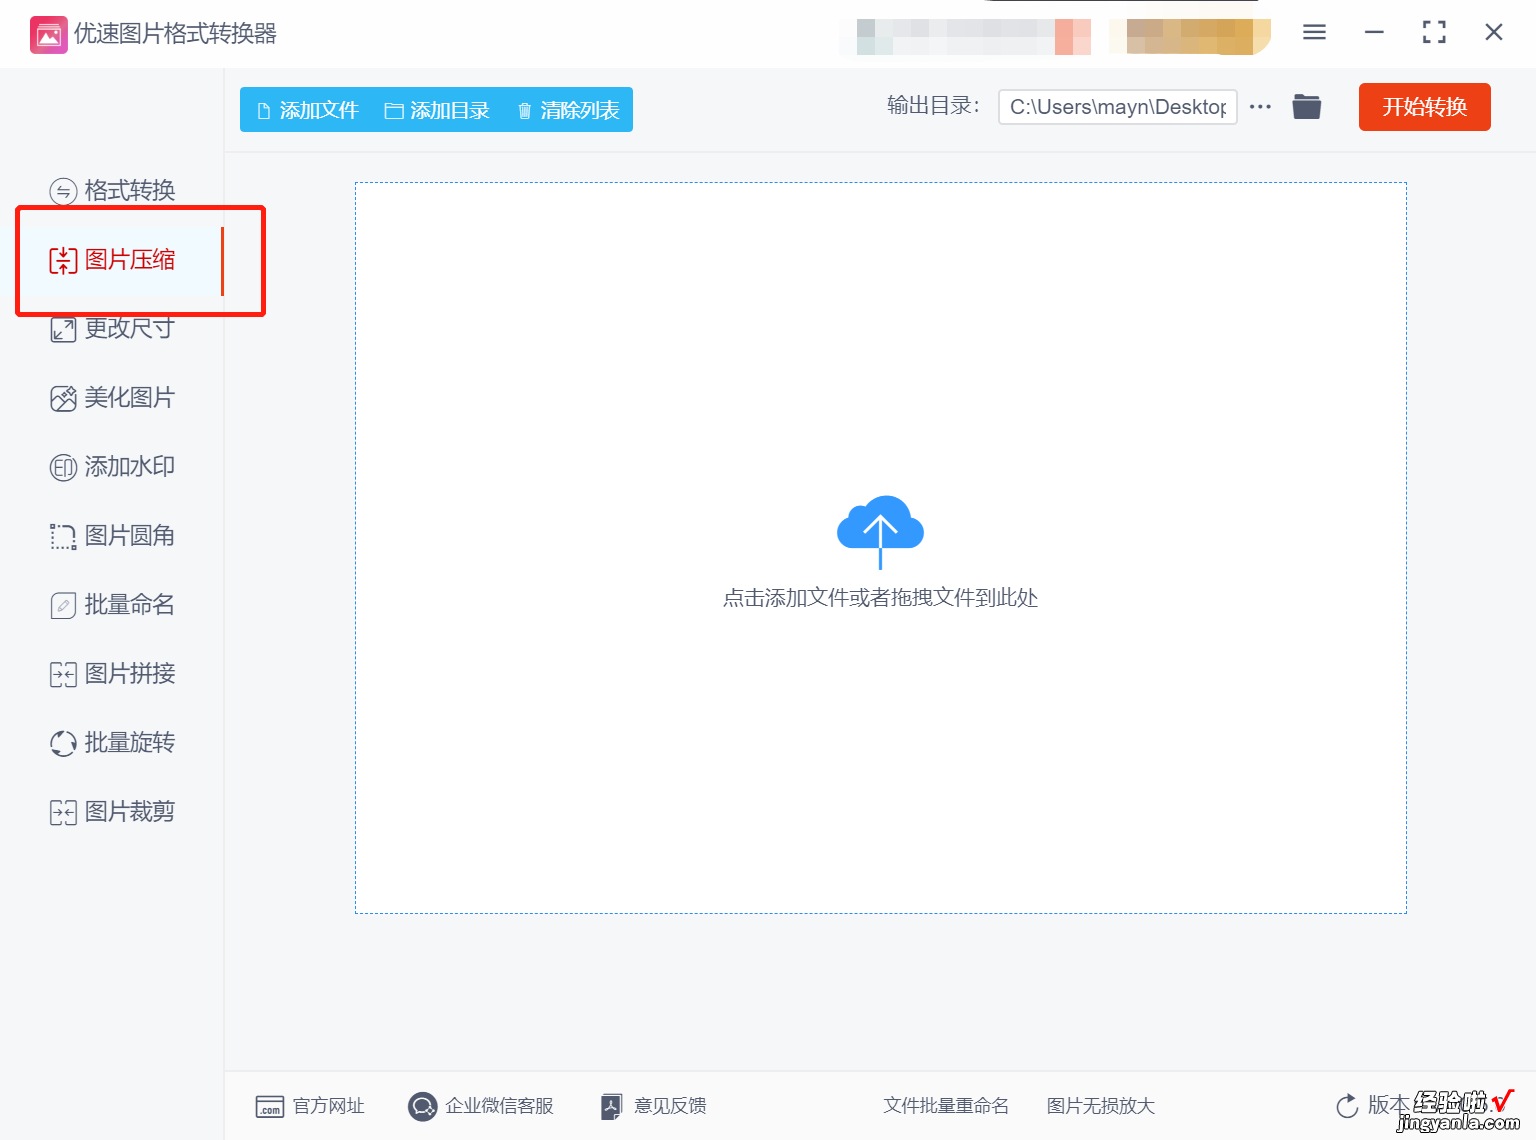
Task: Click the 美化图片 beautify icon
Action: (63, 399)
